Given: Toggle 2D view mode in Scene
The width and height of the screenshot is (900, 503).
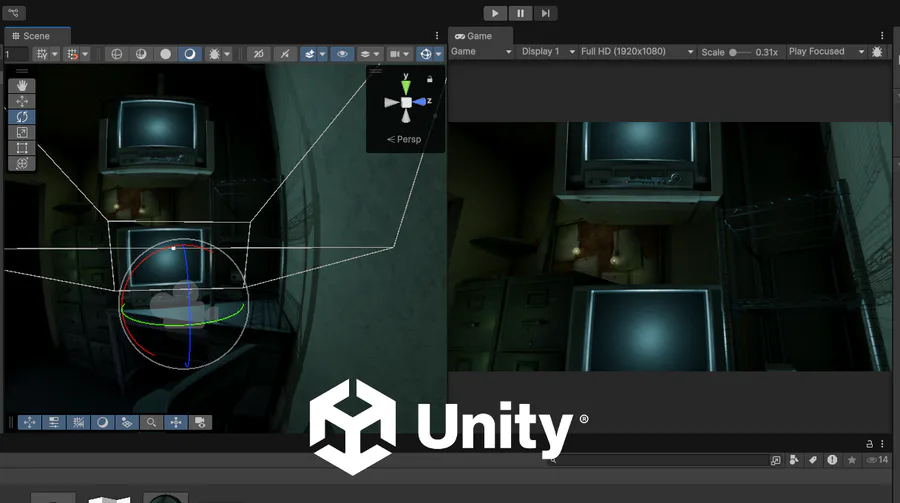Looking at the screenshot, I should (259, 54).
